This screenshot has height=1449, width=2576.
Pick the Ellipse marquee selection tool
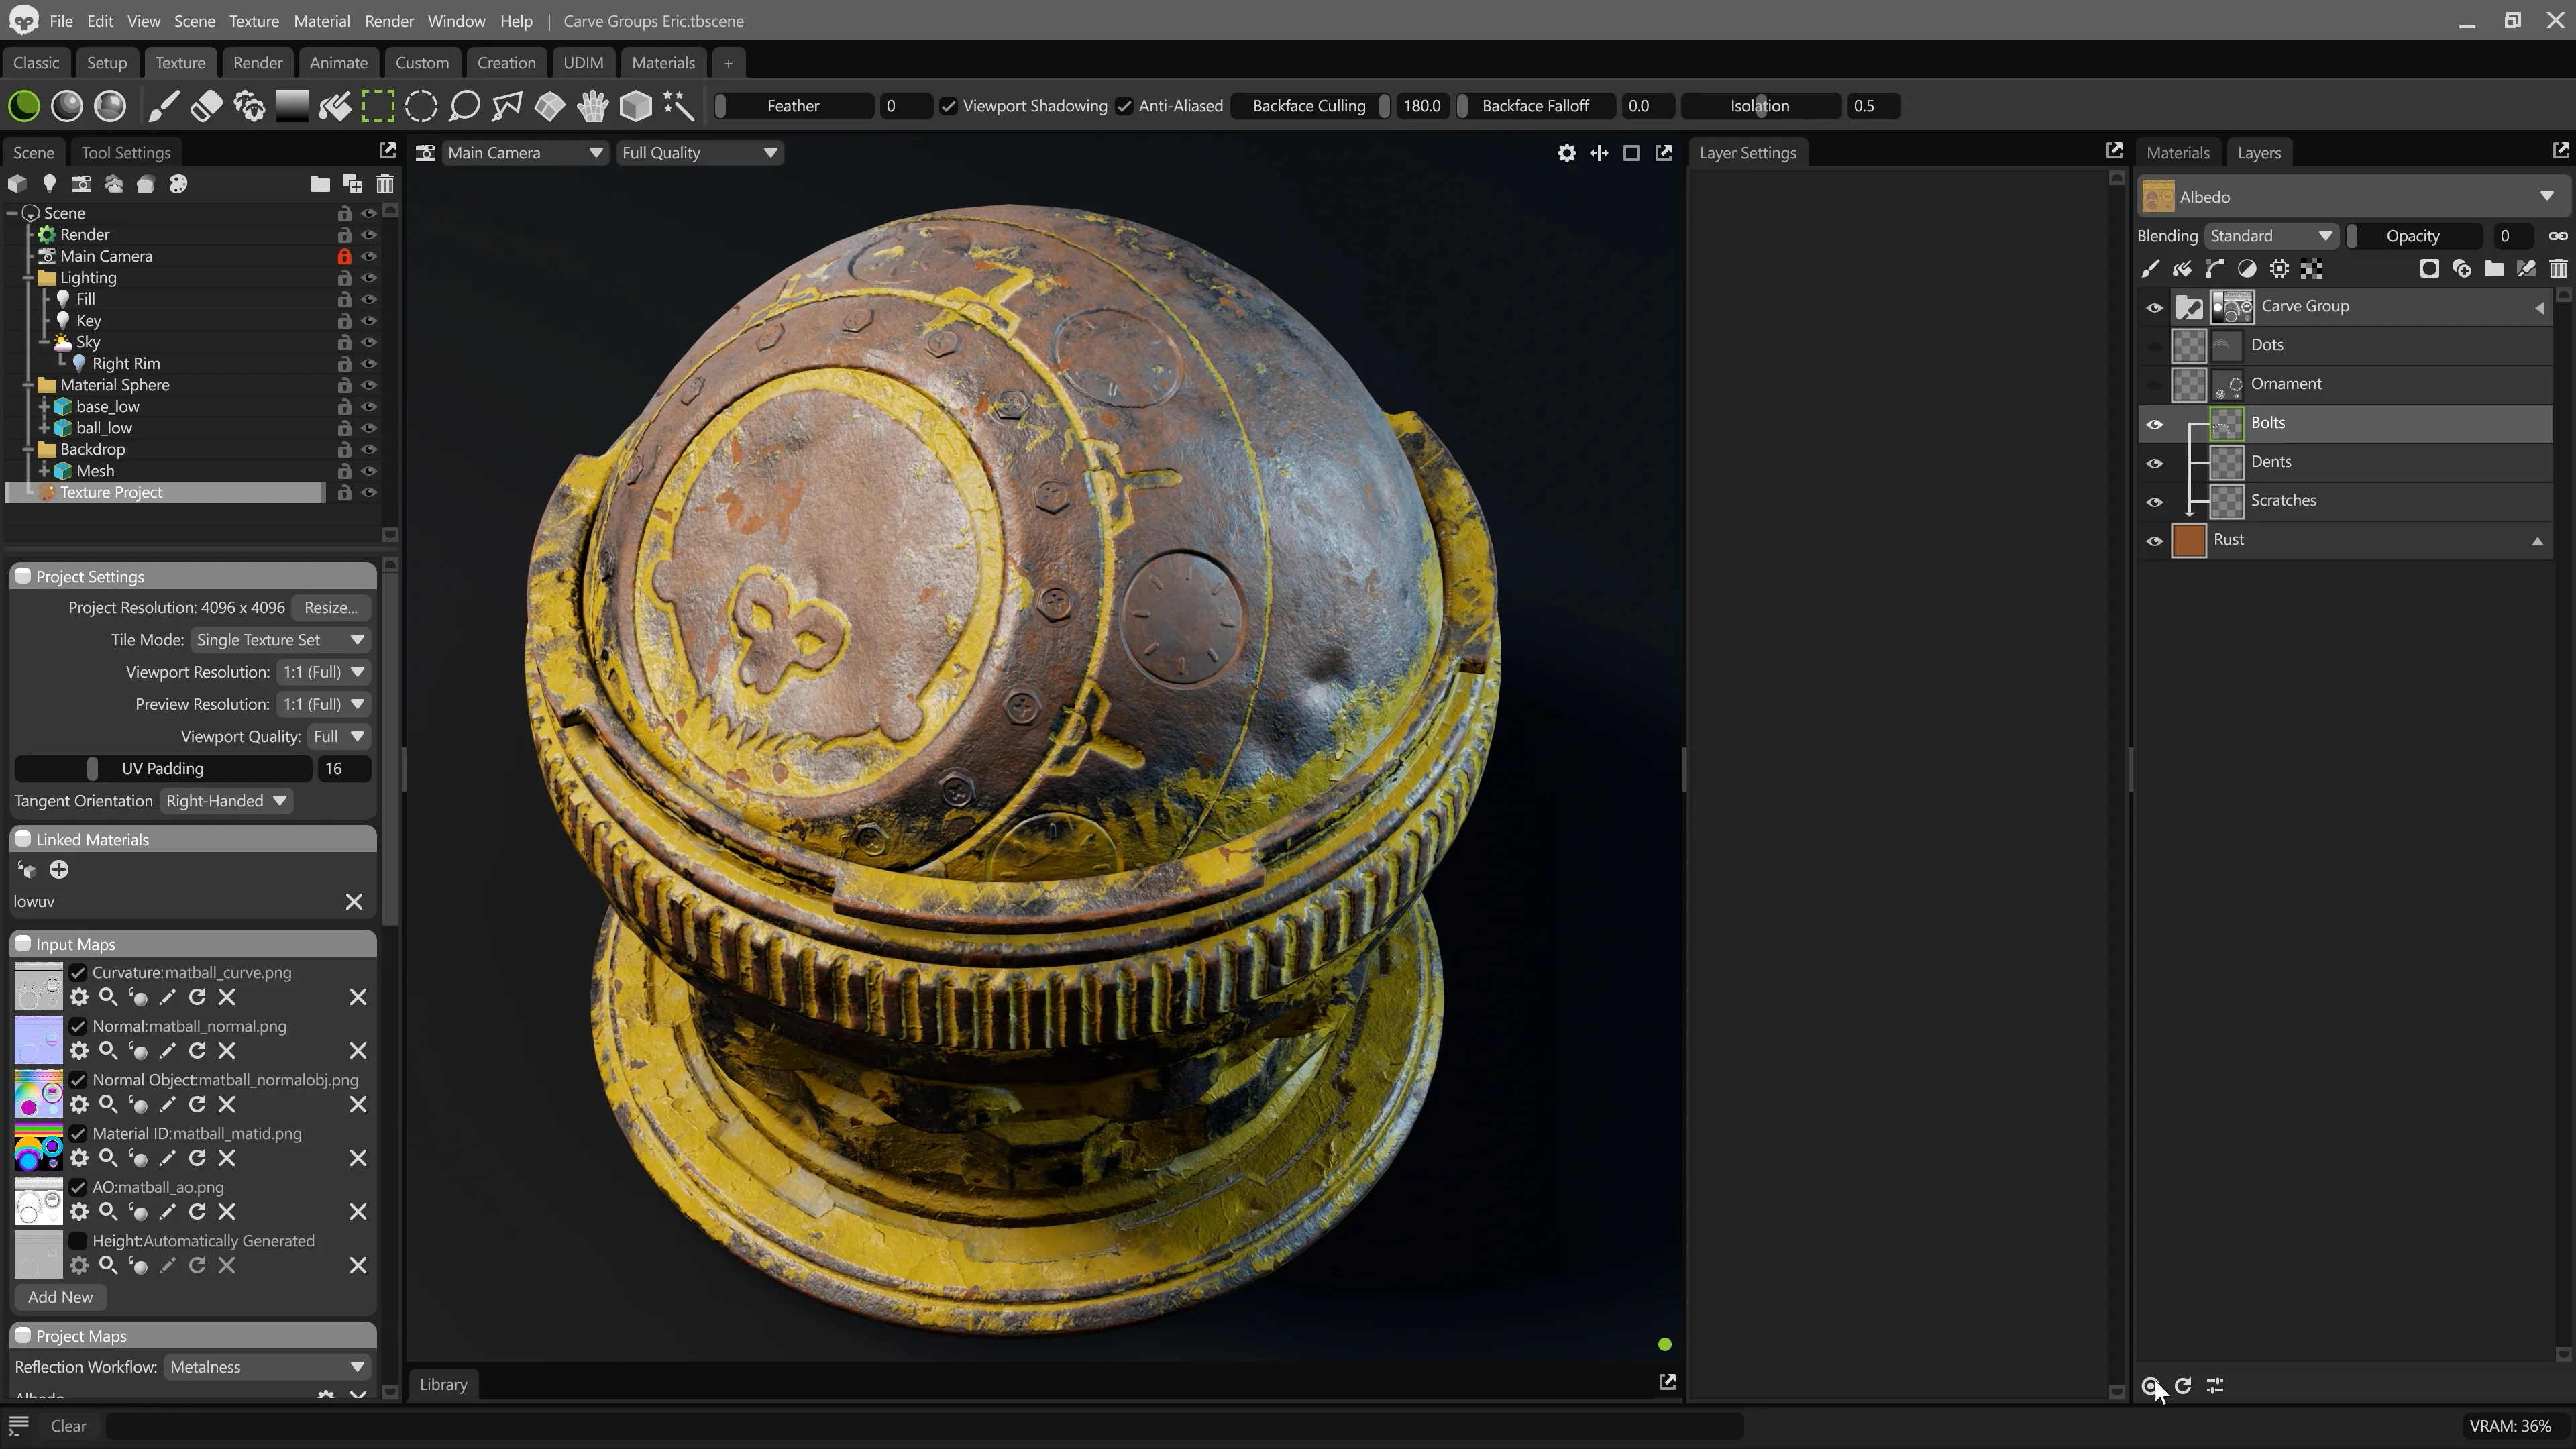tap(421, 106)
